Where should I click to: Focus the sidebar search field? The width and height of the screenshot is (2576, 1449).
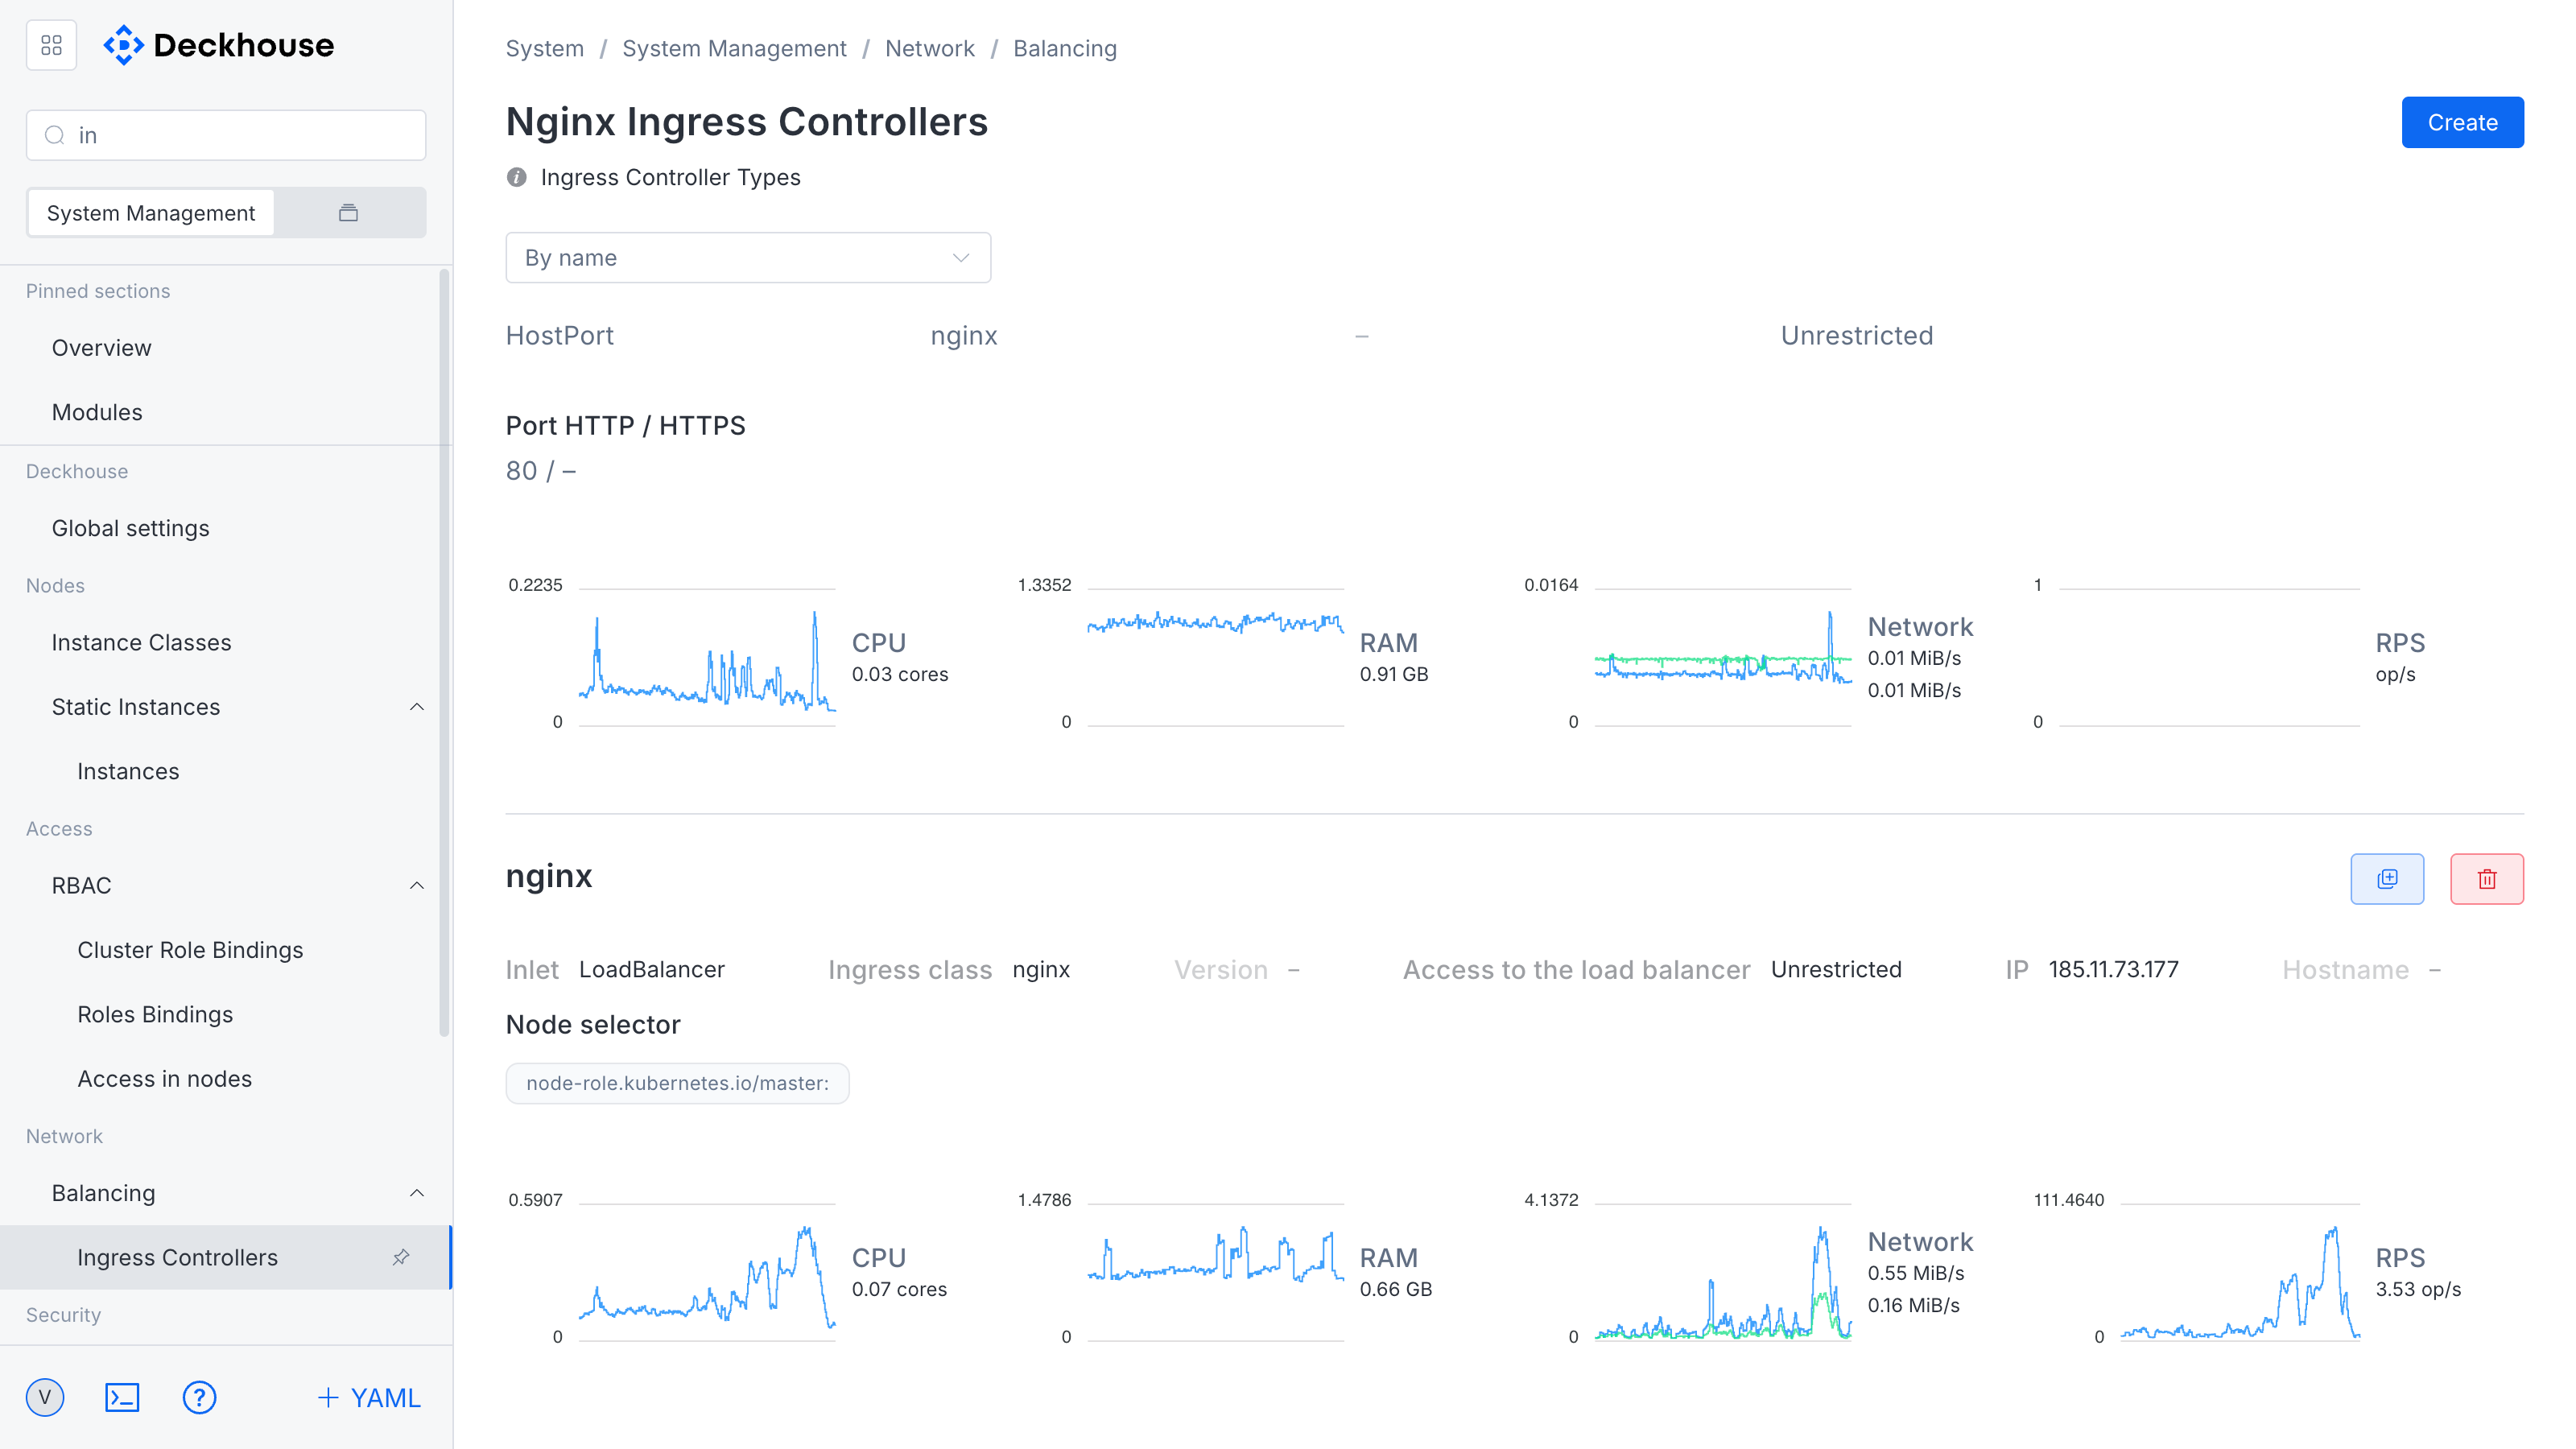pyautogui.click(x=226, y=135)
